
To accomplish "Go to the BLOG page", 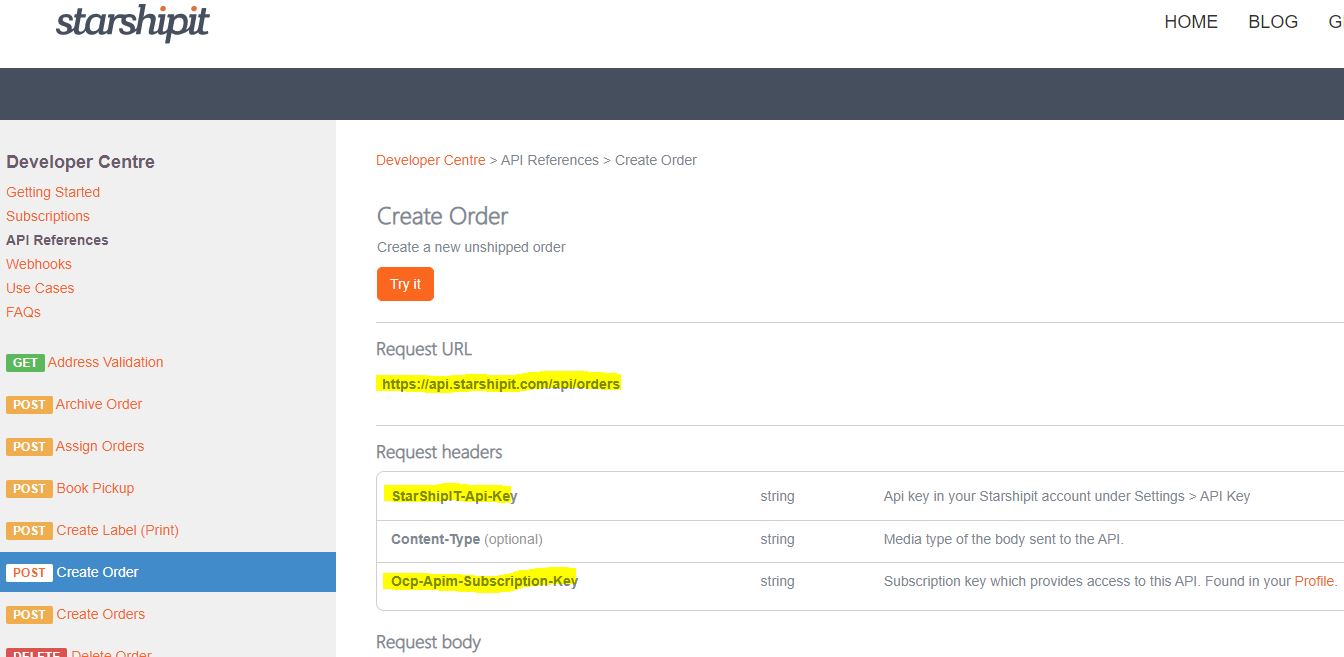I will (x=1272, y=22).
